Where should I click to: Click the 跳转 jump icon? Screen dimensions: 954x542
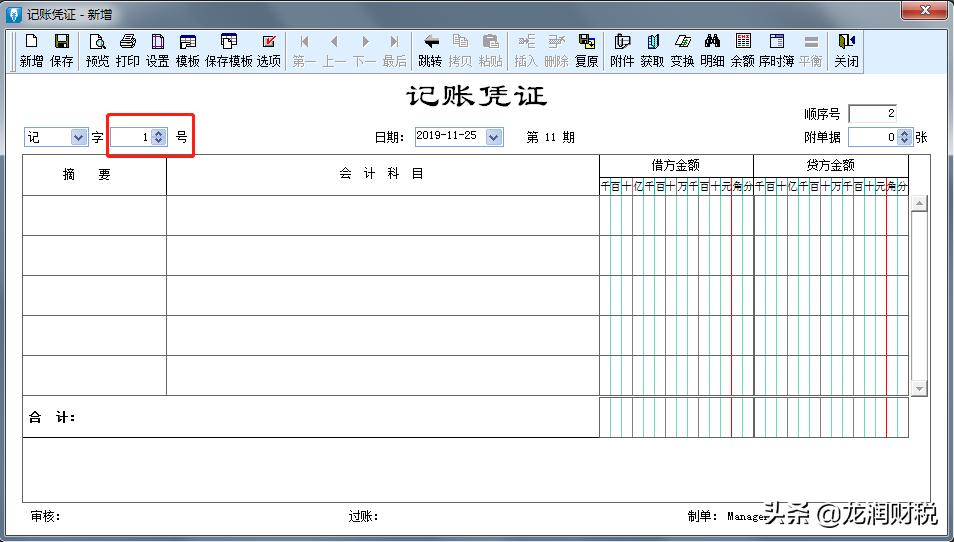pos(430,50)
